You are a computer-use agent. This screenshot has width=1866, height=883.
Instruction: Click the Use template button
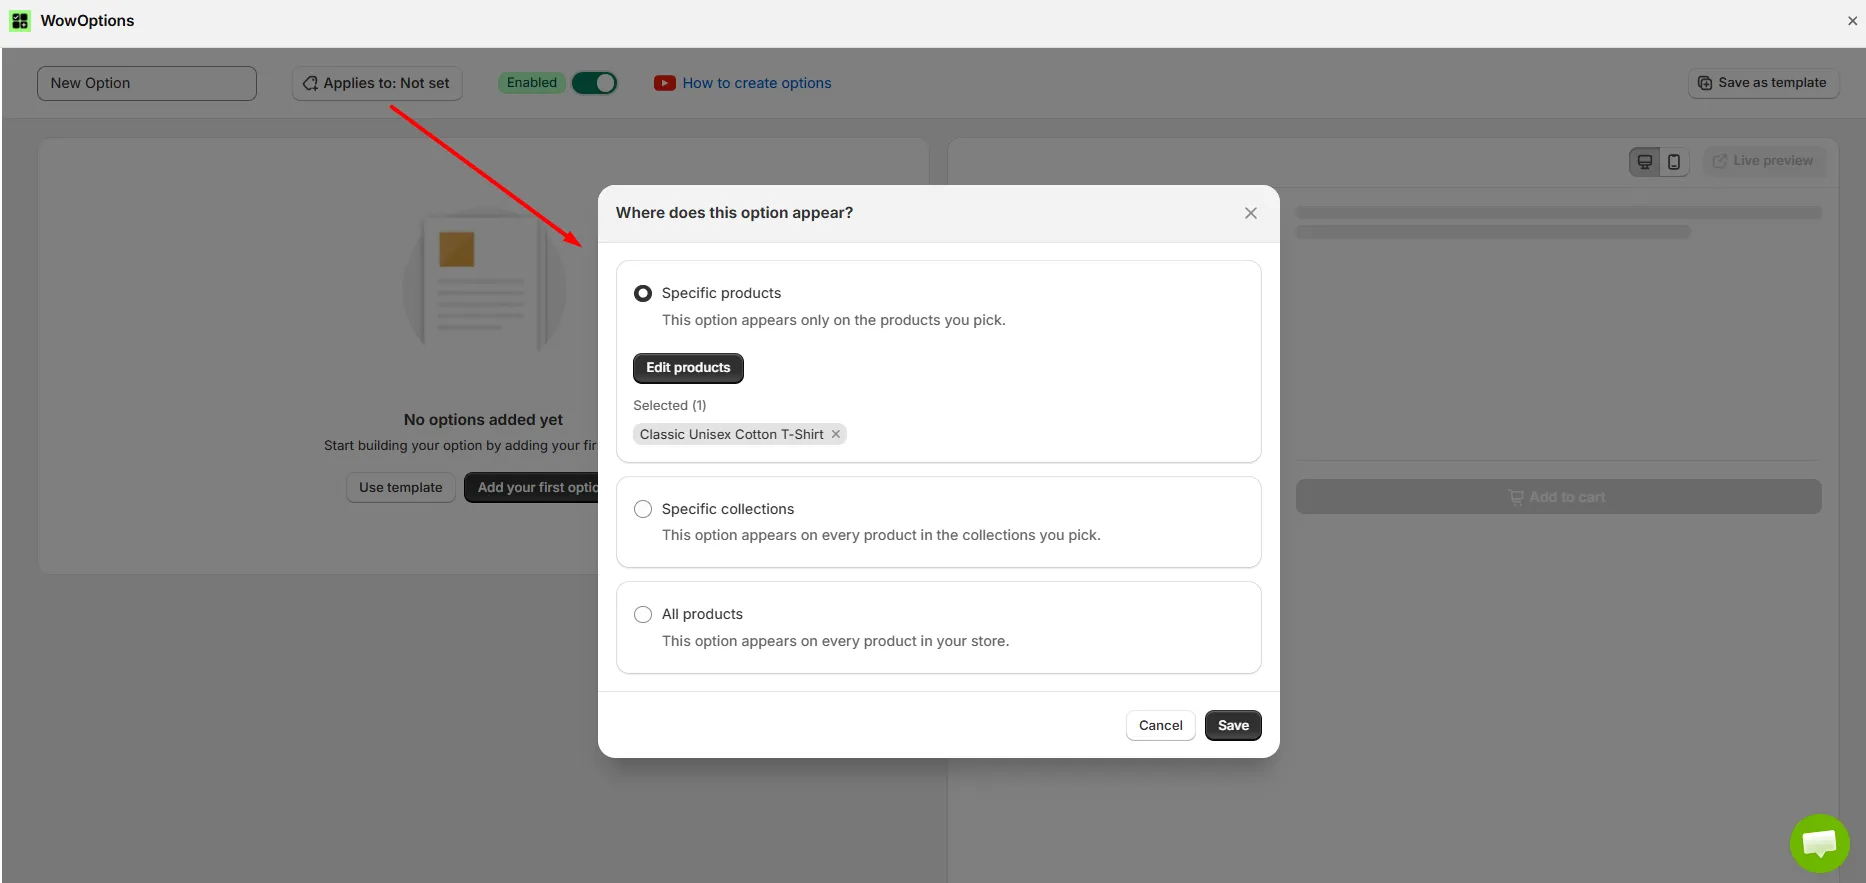pyautogui.click(x=400, y=487)
